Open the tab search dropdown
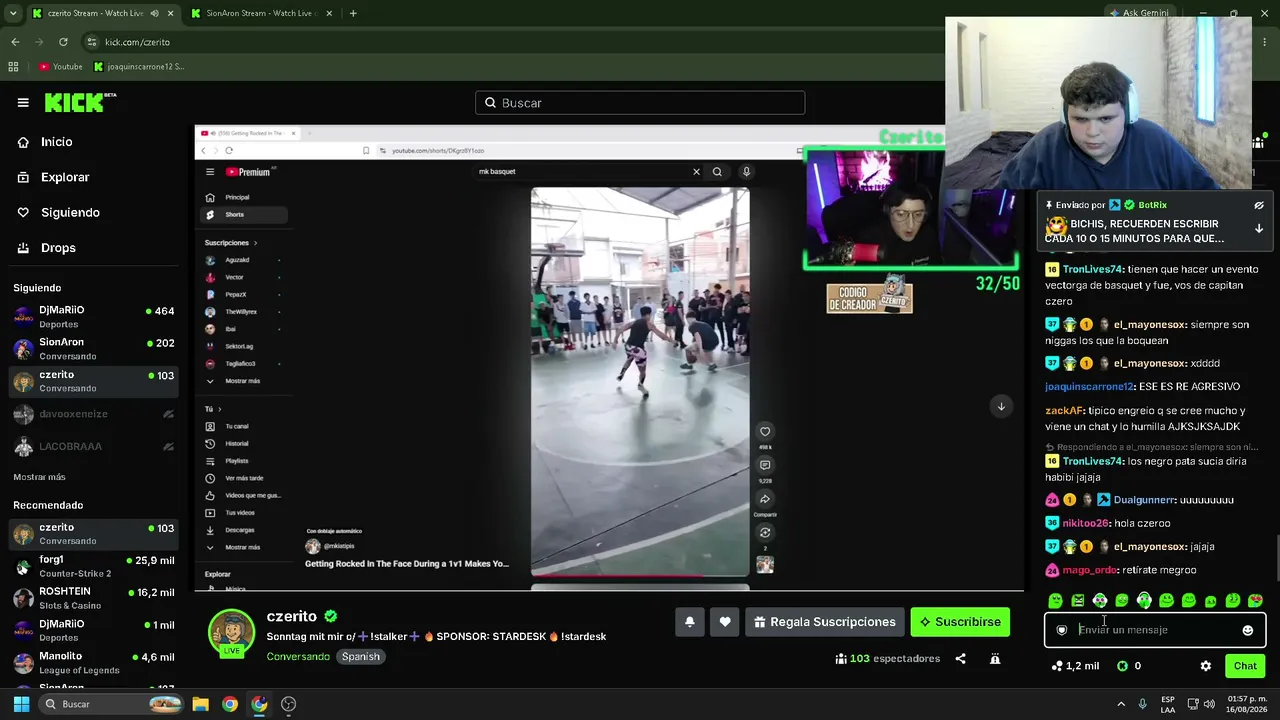Image resolution: width=1280 pixels, height=720 pixels. click(x=13, y=13)
